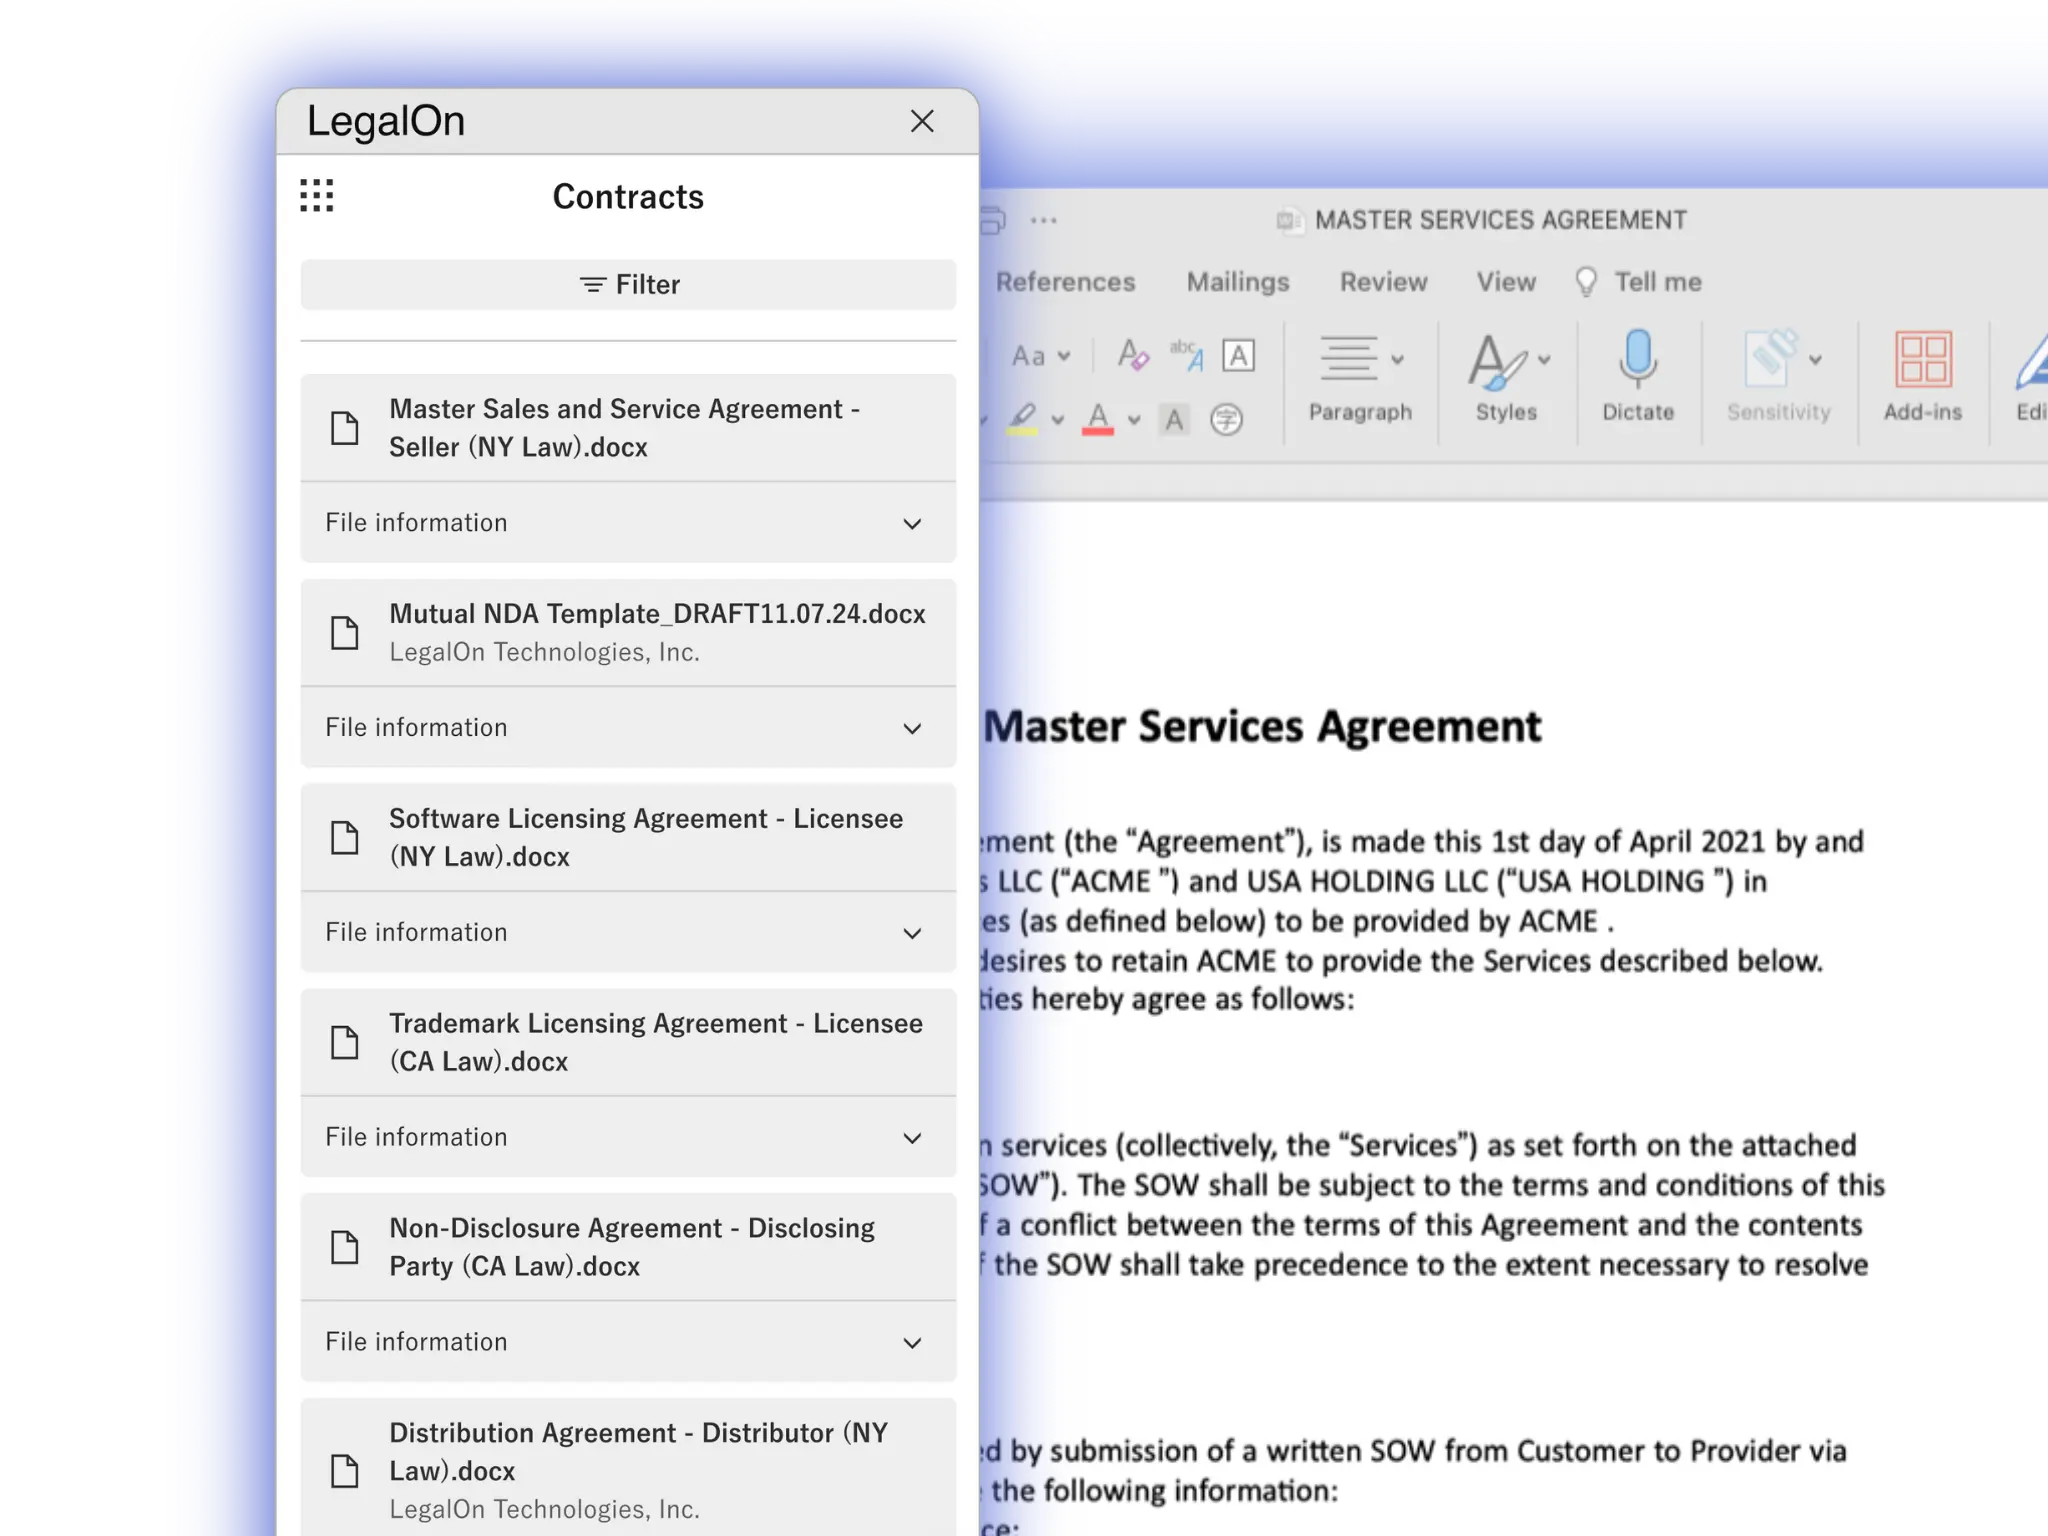Expand File information for Non-Disclosure Agreement

(628, 1342)
